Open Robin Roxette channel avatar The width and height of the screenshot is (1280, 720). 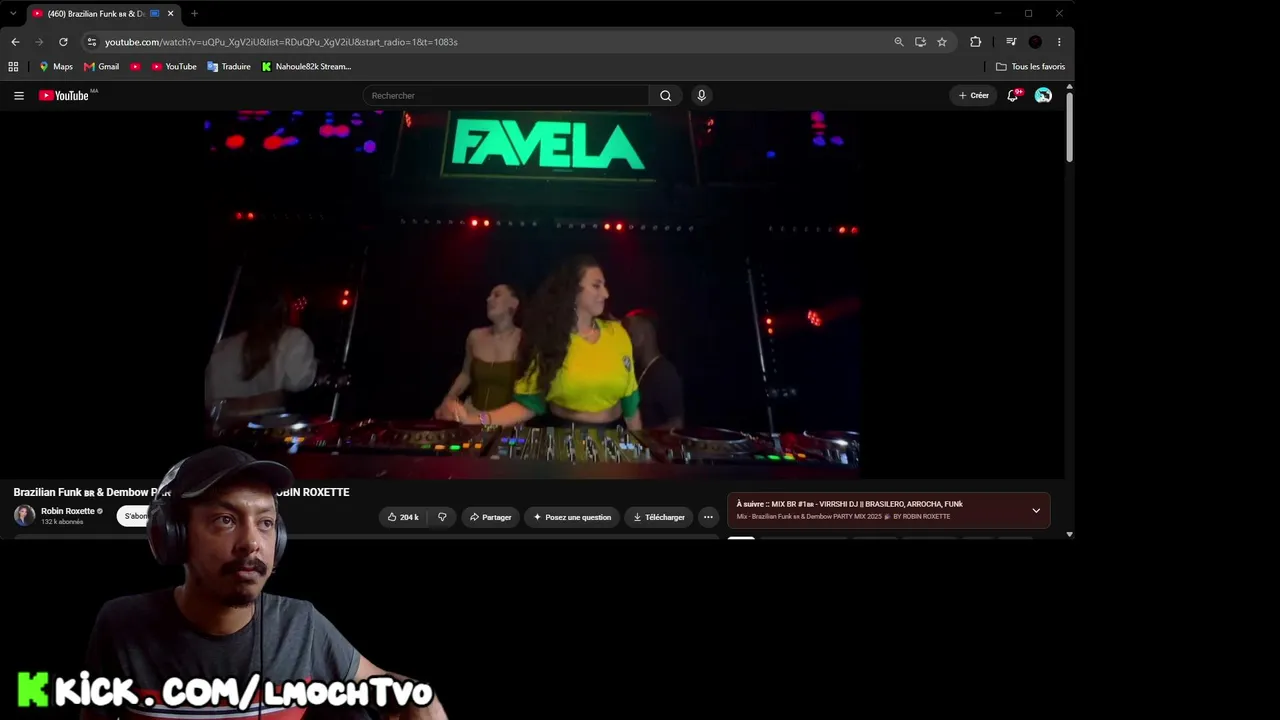(x=24, y=516)
